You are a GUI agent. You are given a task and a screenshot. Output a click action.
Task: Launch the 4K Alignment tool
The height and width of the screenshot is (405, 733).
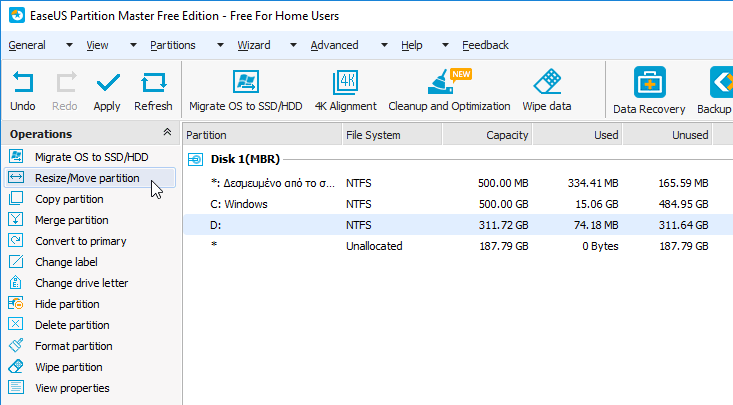click(345, 82)
